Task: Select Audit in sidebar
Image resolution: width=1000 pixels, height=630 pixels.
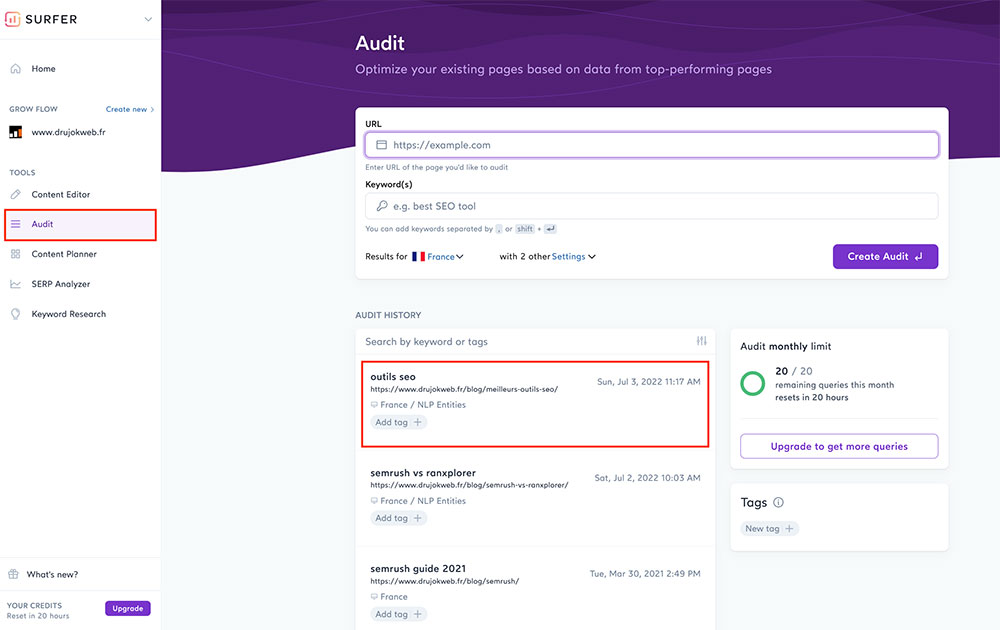Action: tap(80, 224)
